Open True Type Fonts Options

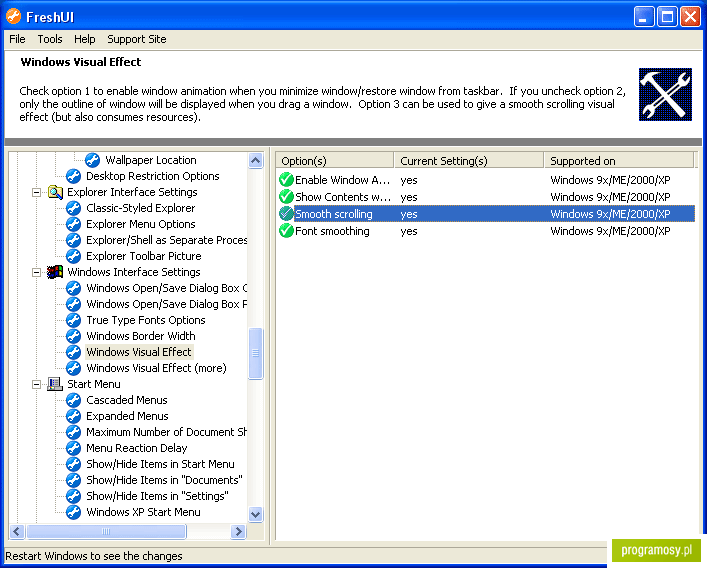point(146,320)
